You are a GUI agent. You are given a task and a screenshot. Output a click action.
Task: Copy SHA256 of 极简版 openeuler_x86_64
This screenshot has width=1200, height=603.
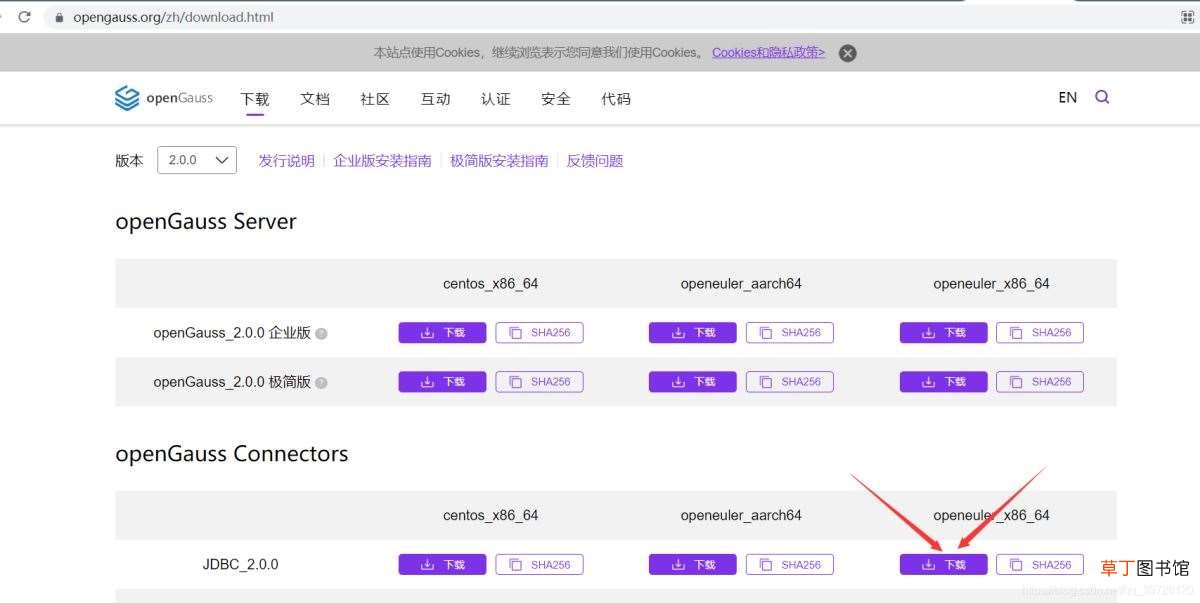[1040, 382]
